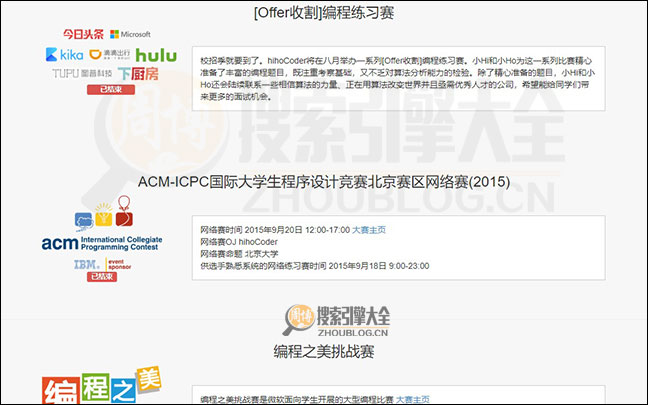Viewport: 648px width, 405px height.
Task: Click the 网络赛时间 2015年9月20日 text
Action: 275,230
